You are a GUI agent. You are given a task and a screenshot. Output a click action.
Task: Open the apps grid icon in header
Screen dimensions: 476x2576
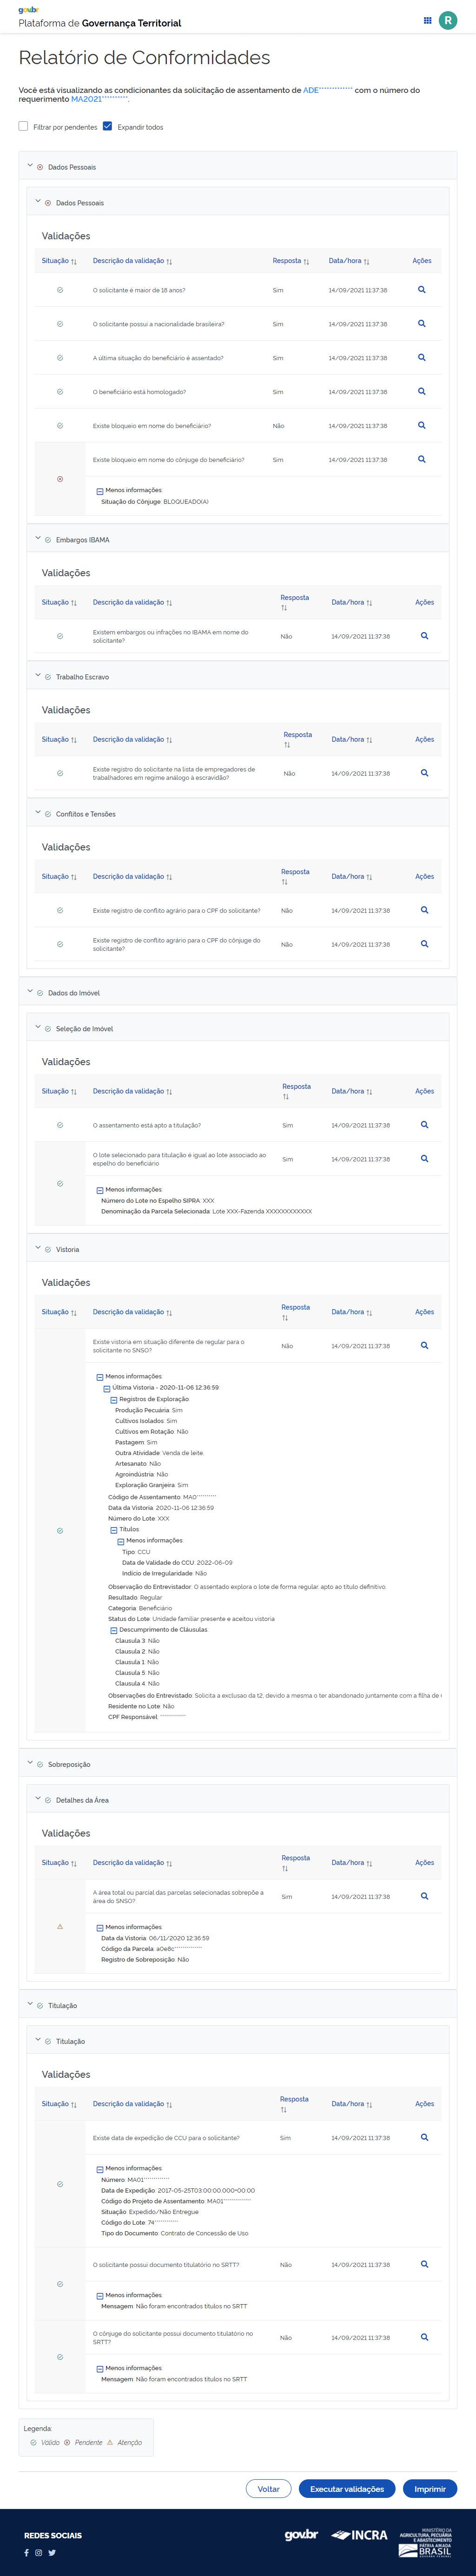point(427,20)
